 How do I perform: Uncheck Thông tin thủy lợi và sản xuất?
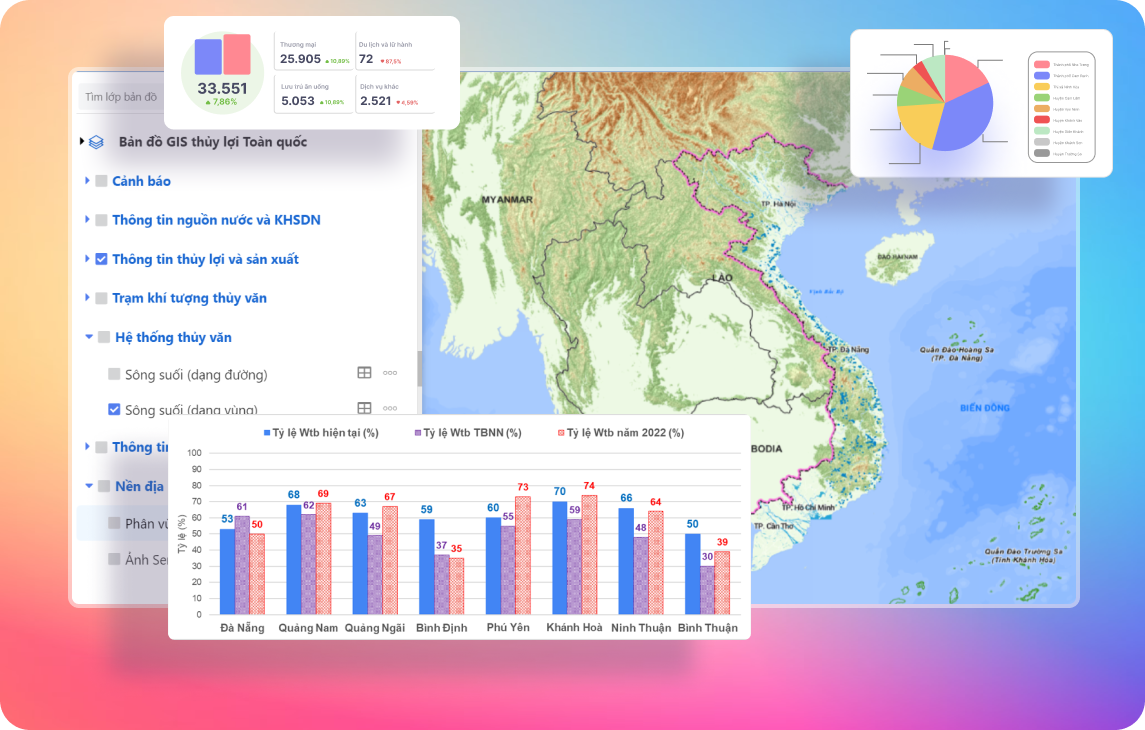click(x=101, y=259)
